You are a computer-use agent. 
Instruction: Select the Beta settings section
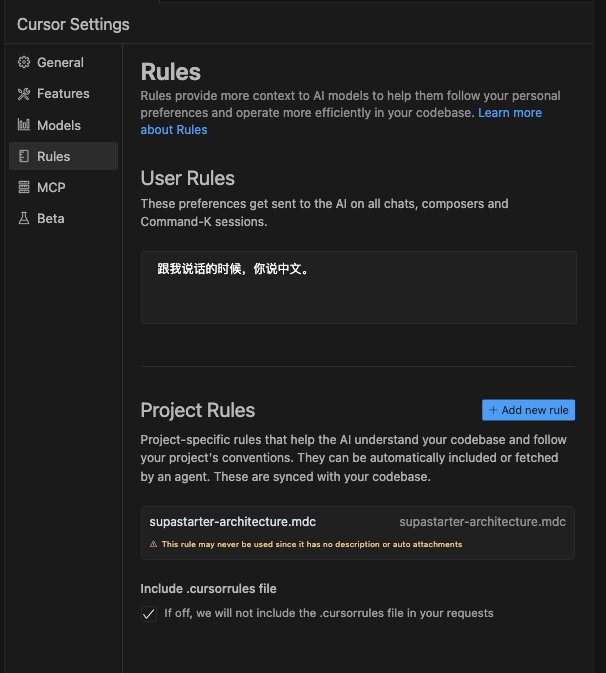(x=50, y=218)
